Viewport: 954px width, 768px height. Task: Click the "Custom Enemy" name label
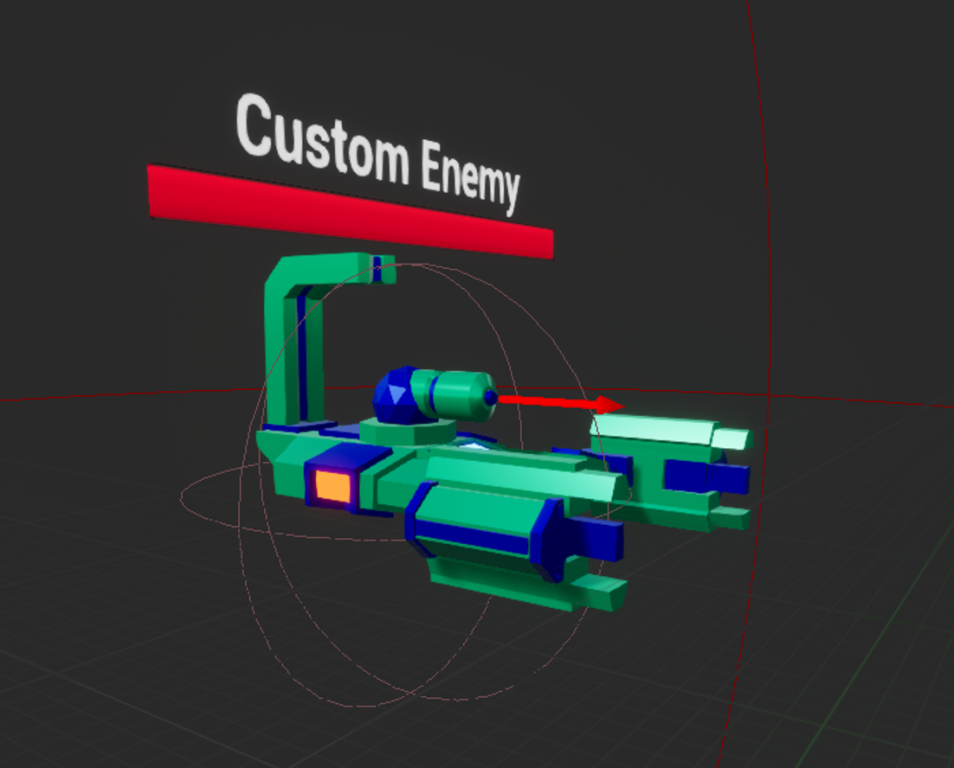click(378, 153)
